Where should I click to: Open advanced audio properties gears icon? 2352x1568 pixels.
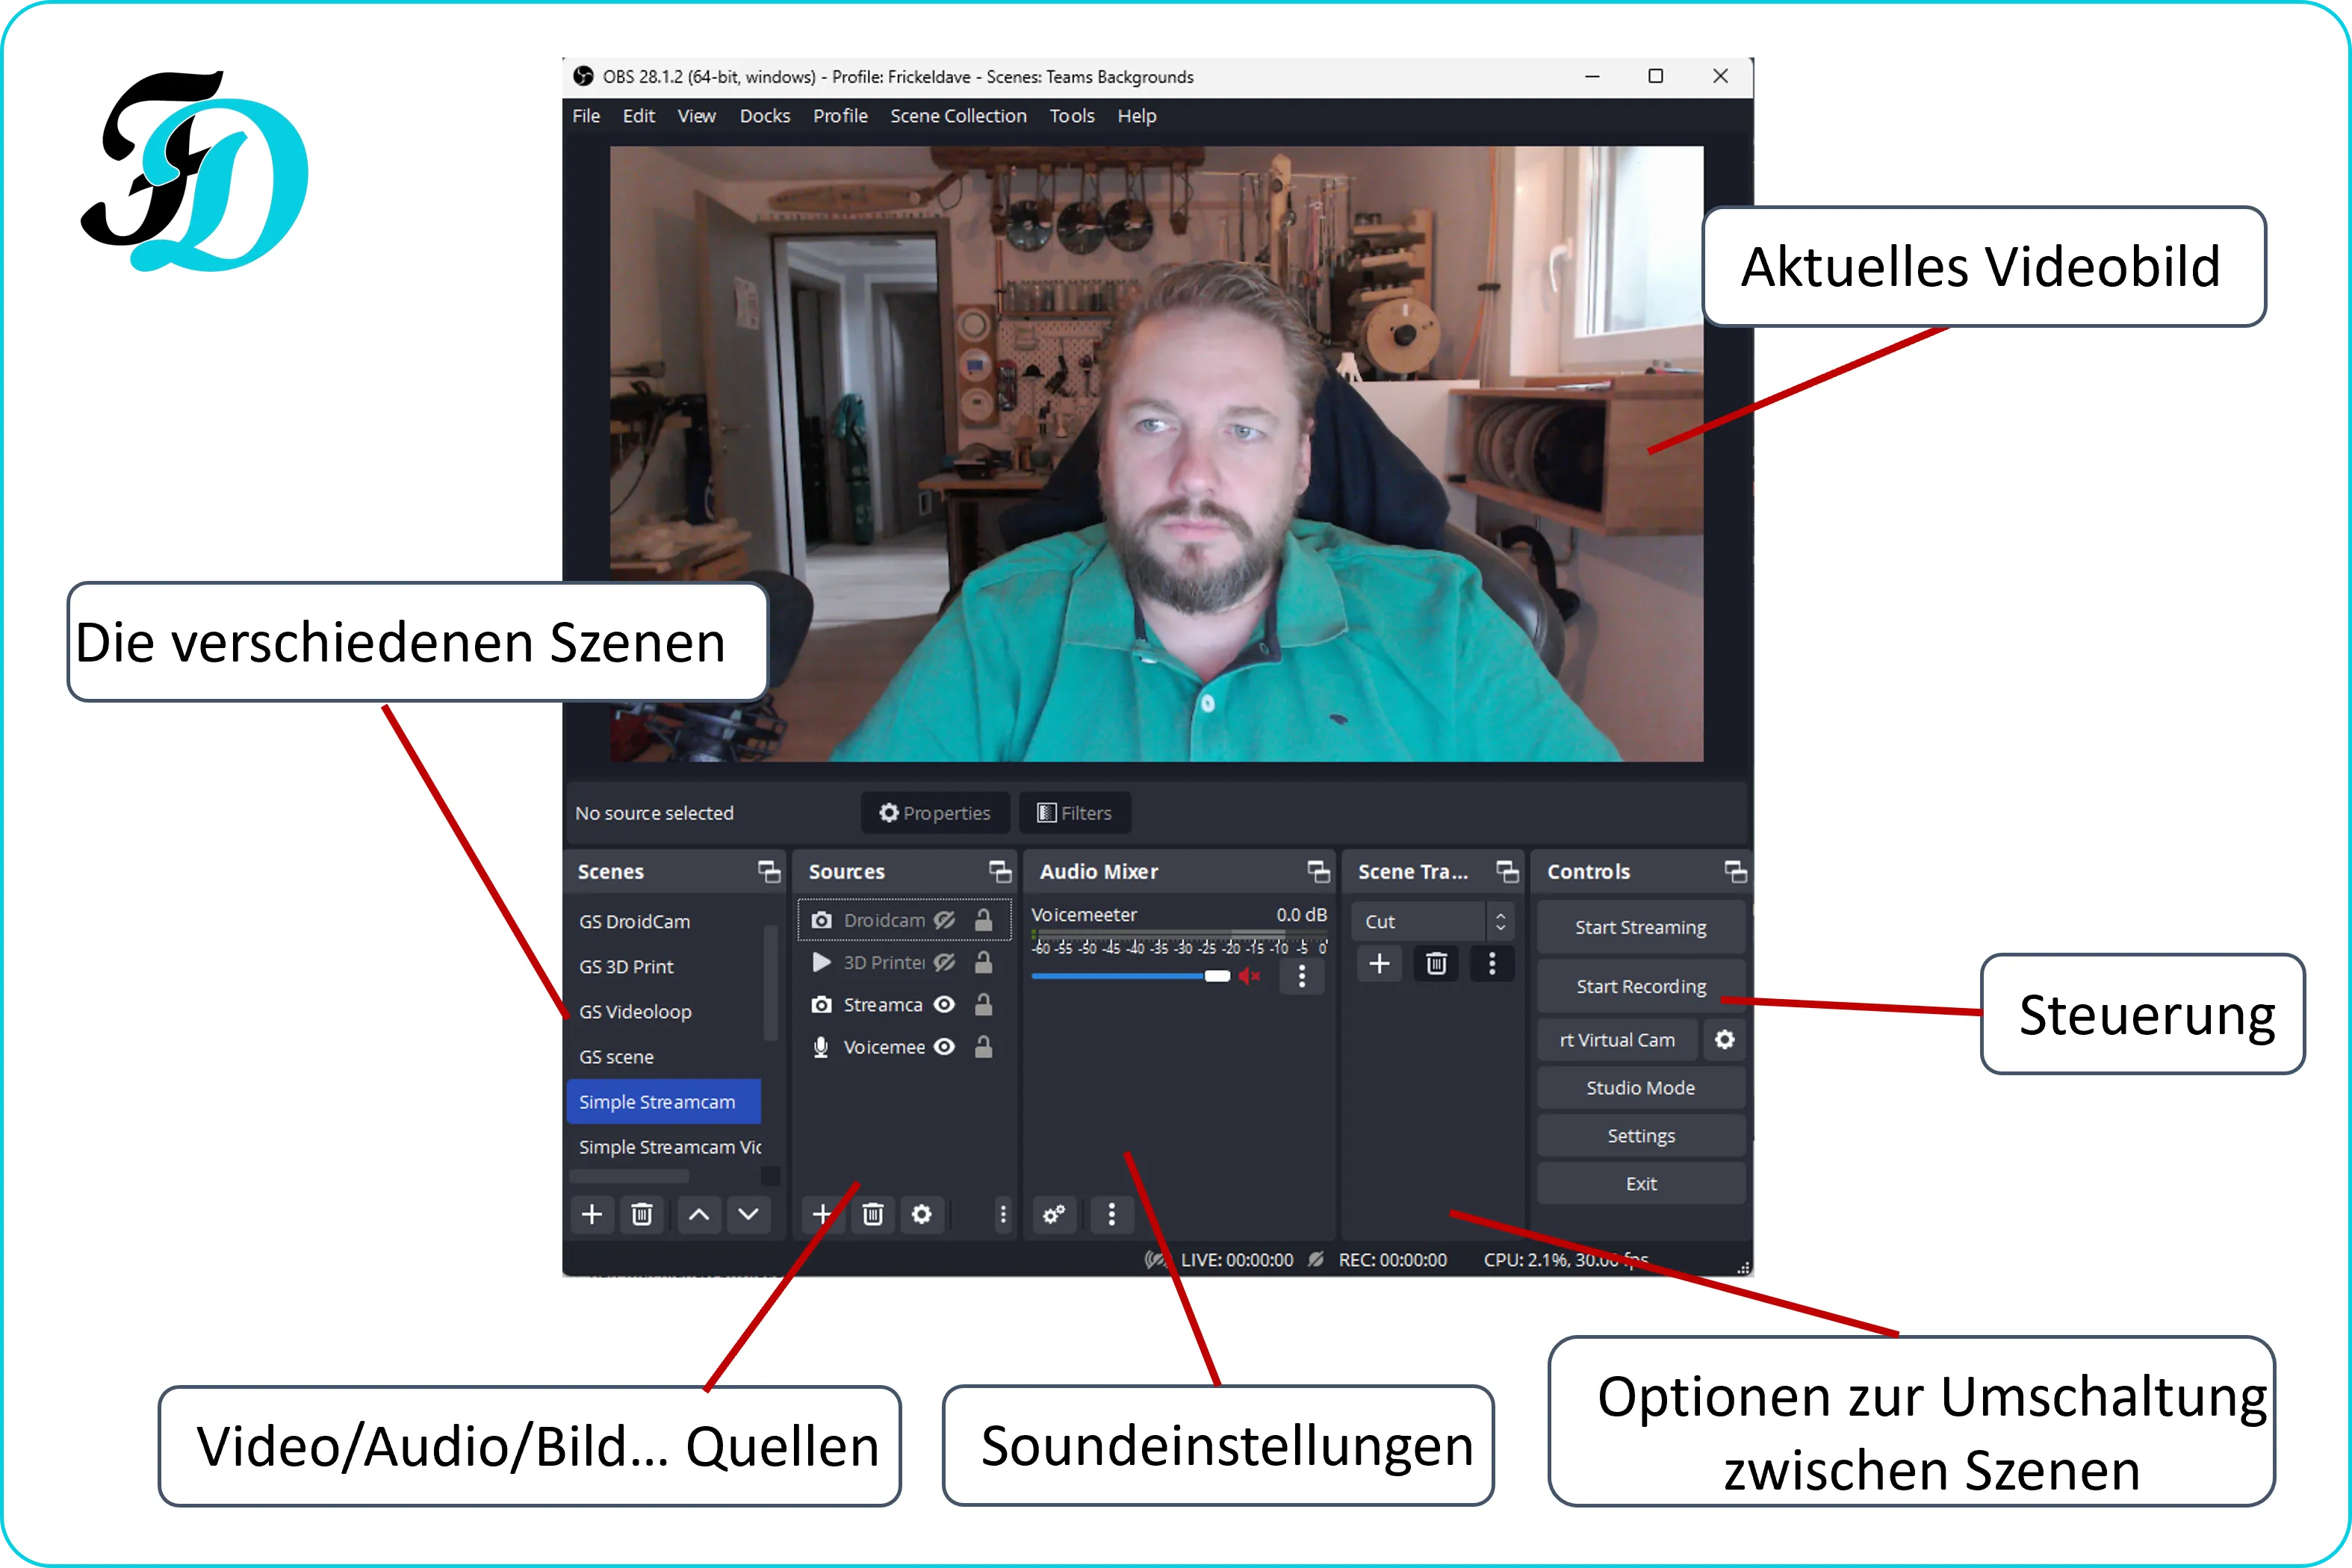pos(1054,1214)
